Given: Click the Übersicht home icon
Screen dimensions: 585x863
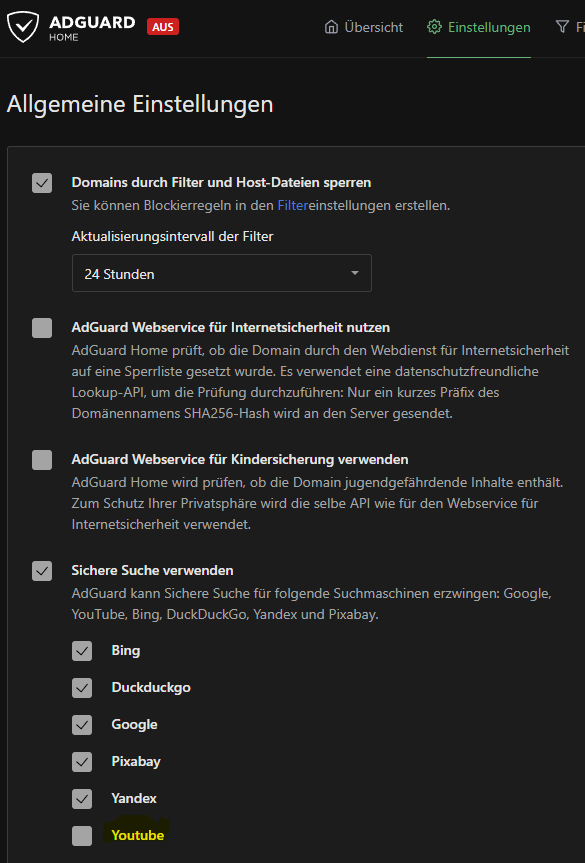Looking at the screenshot, I should coord(331,27).
